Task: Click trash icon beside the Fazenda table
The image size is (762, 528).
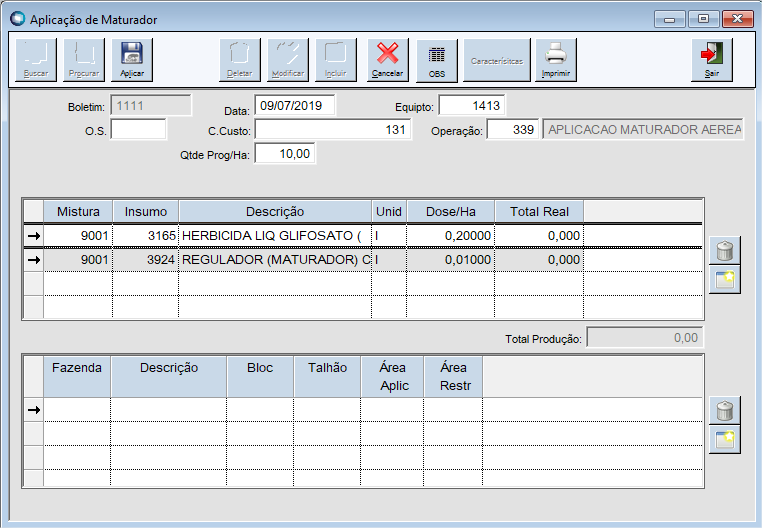Action: pyautogui.click(x=725, y=410)
